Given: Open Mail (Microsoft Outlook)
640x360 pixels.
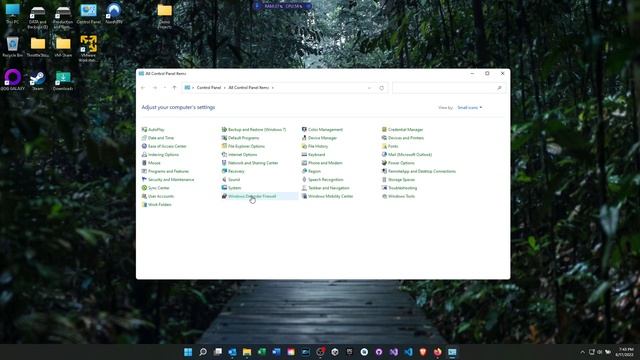Looking at the screenshot, I should 407,155.
